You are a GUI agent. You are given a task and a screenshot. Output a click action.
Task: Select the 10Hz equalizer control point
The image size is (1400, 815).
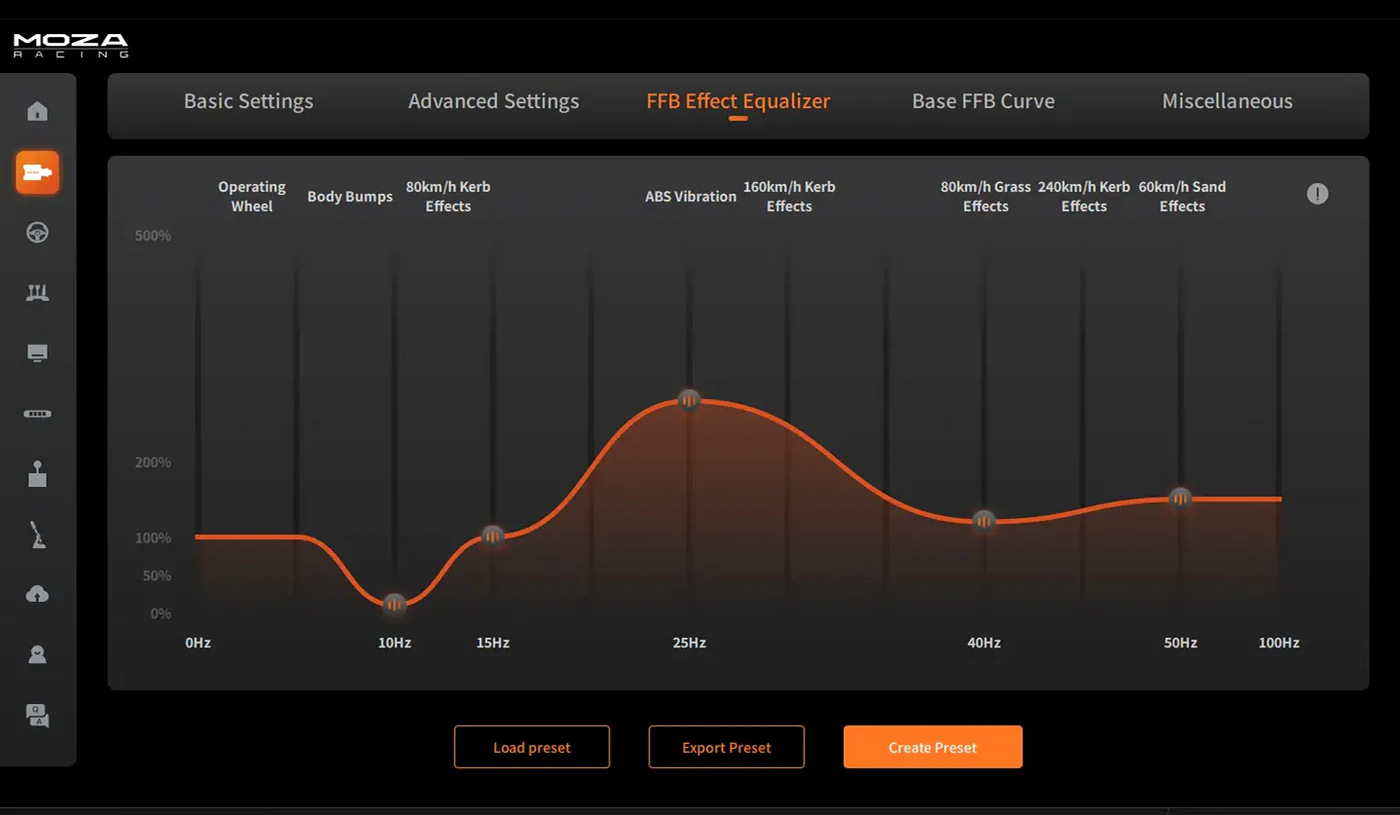[395, 604]
